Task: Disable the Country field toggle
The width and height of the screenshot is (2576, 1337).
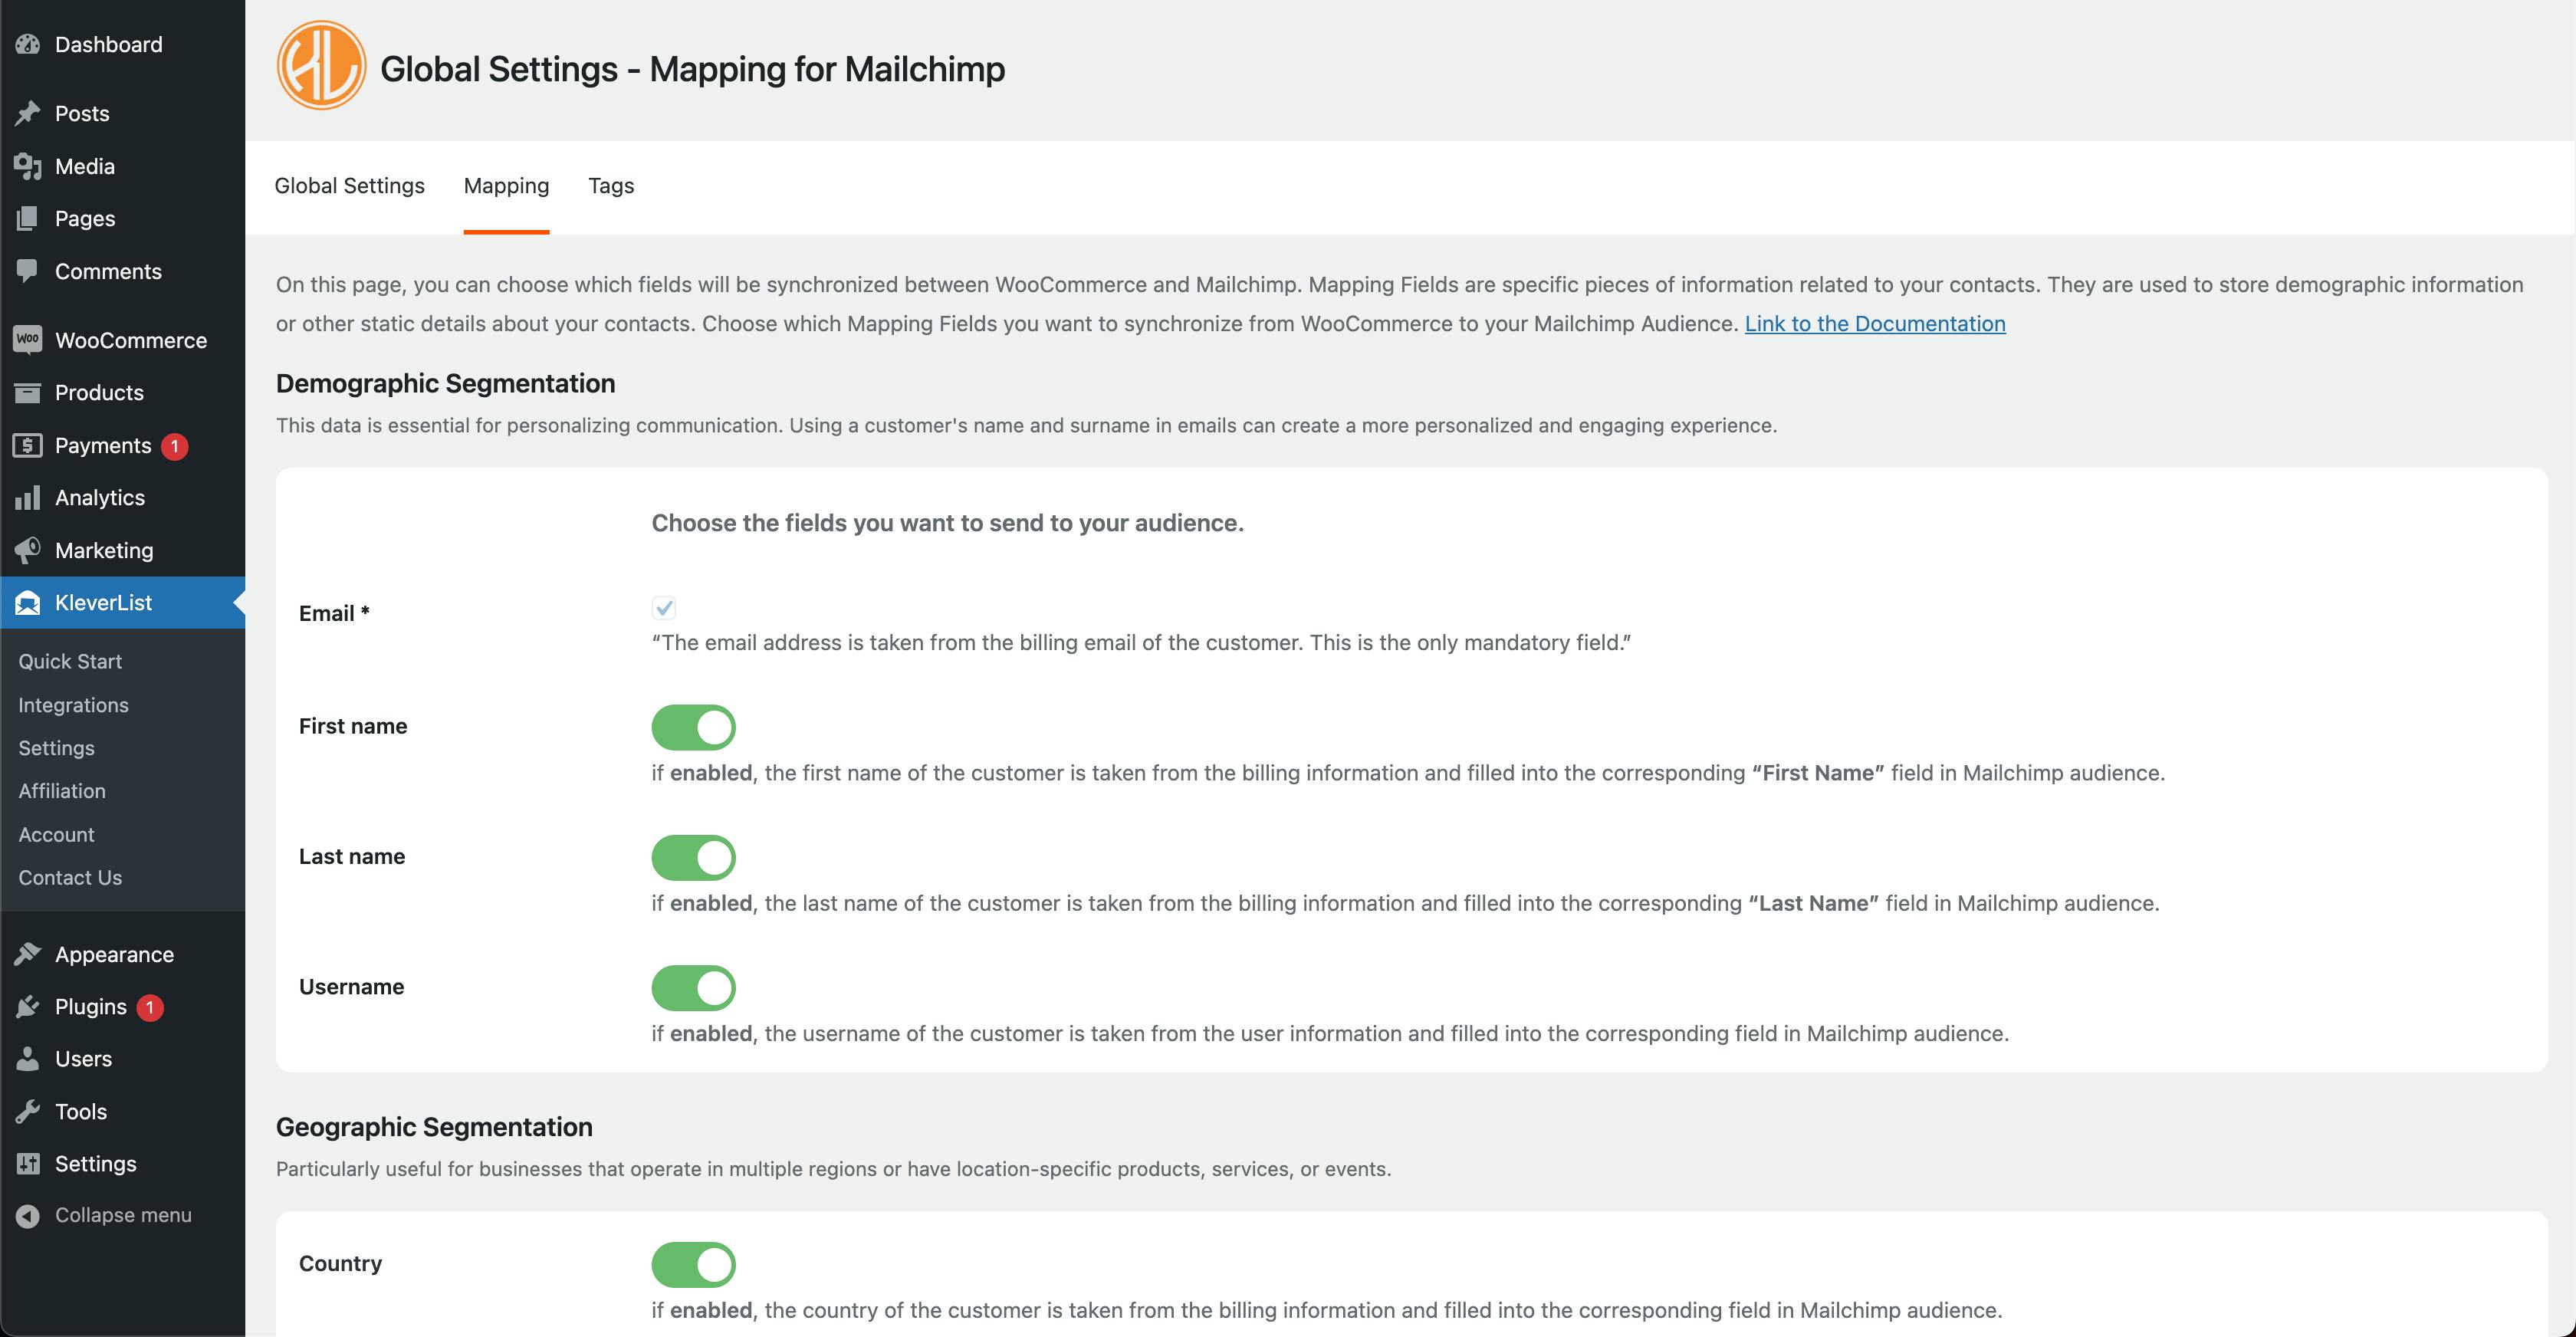Action: coord(694,1264)
